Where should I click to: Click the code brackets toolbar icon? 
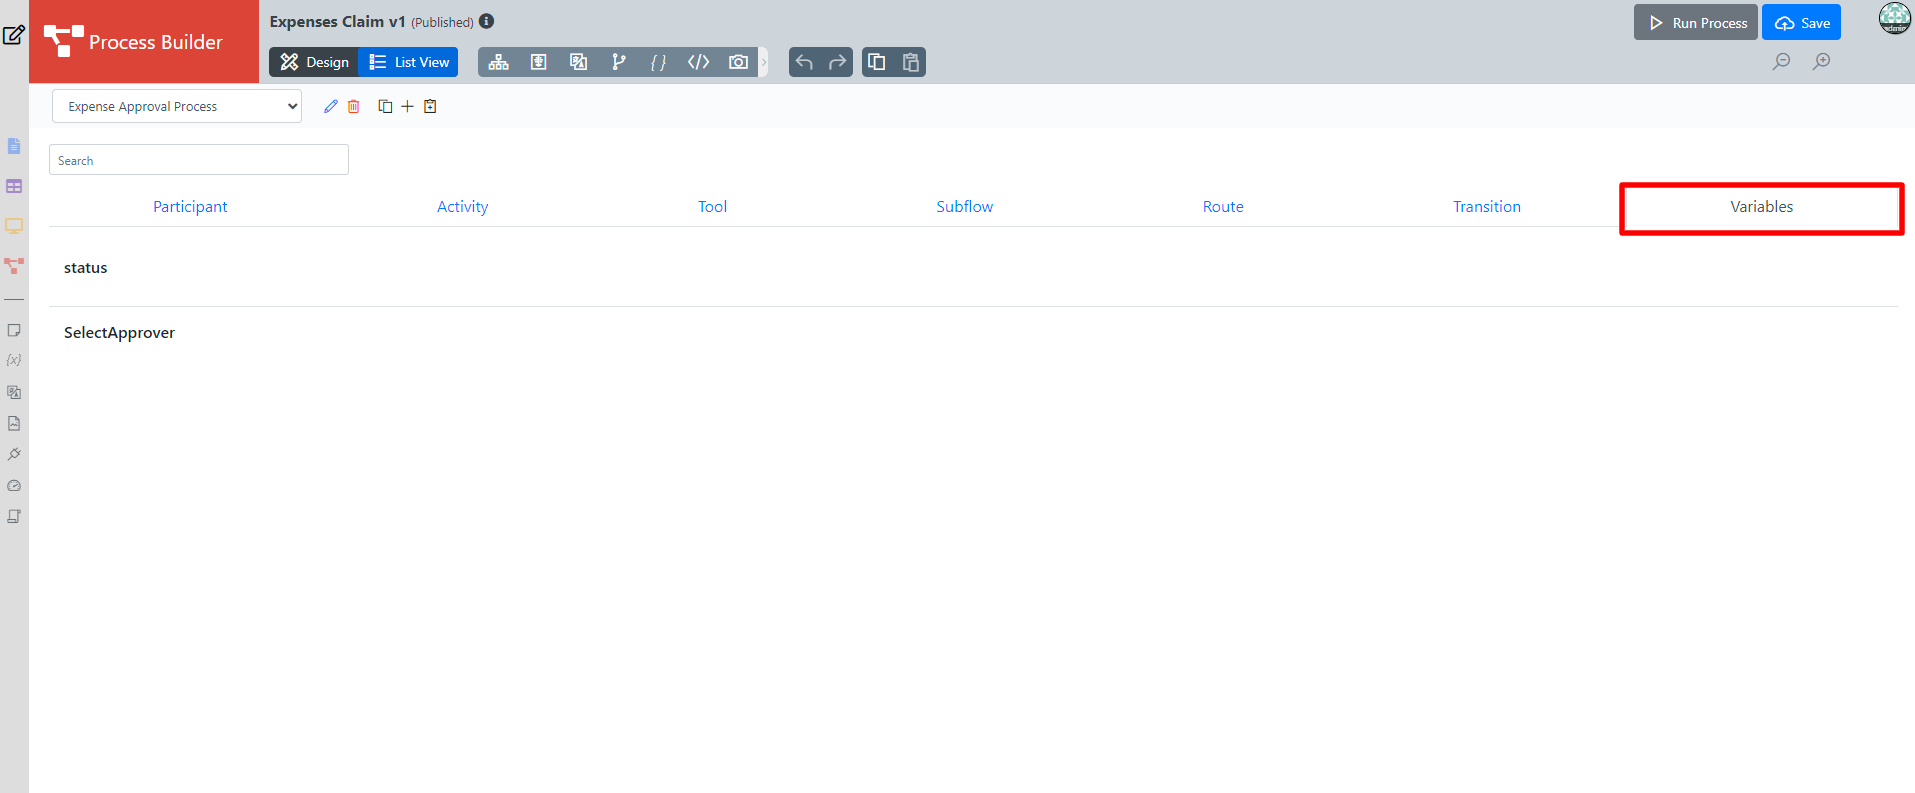(x=698, y=62)
